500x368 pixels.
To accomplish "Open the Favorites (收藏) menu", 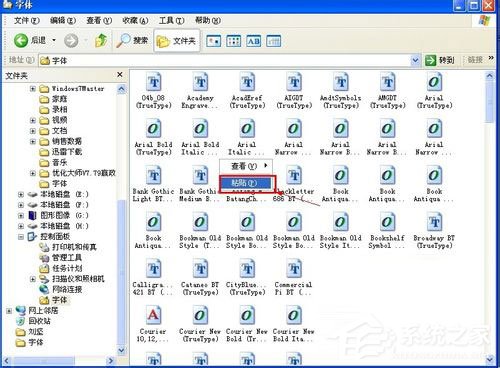I will click(135, 21).
